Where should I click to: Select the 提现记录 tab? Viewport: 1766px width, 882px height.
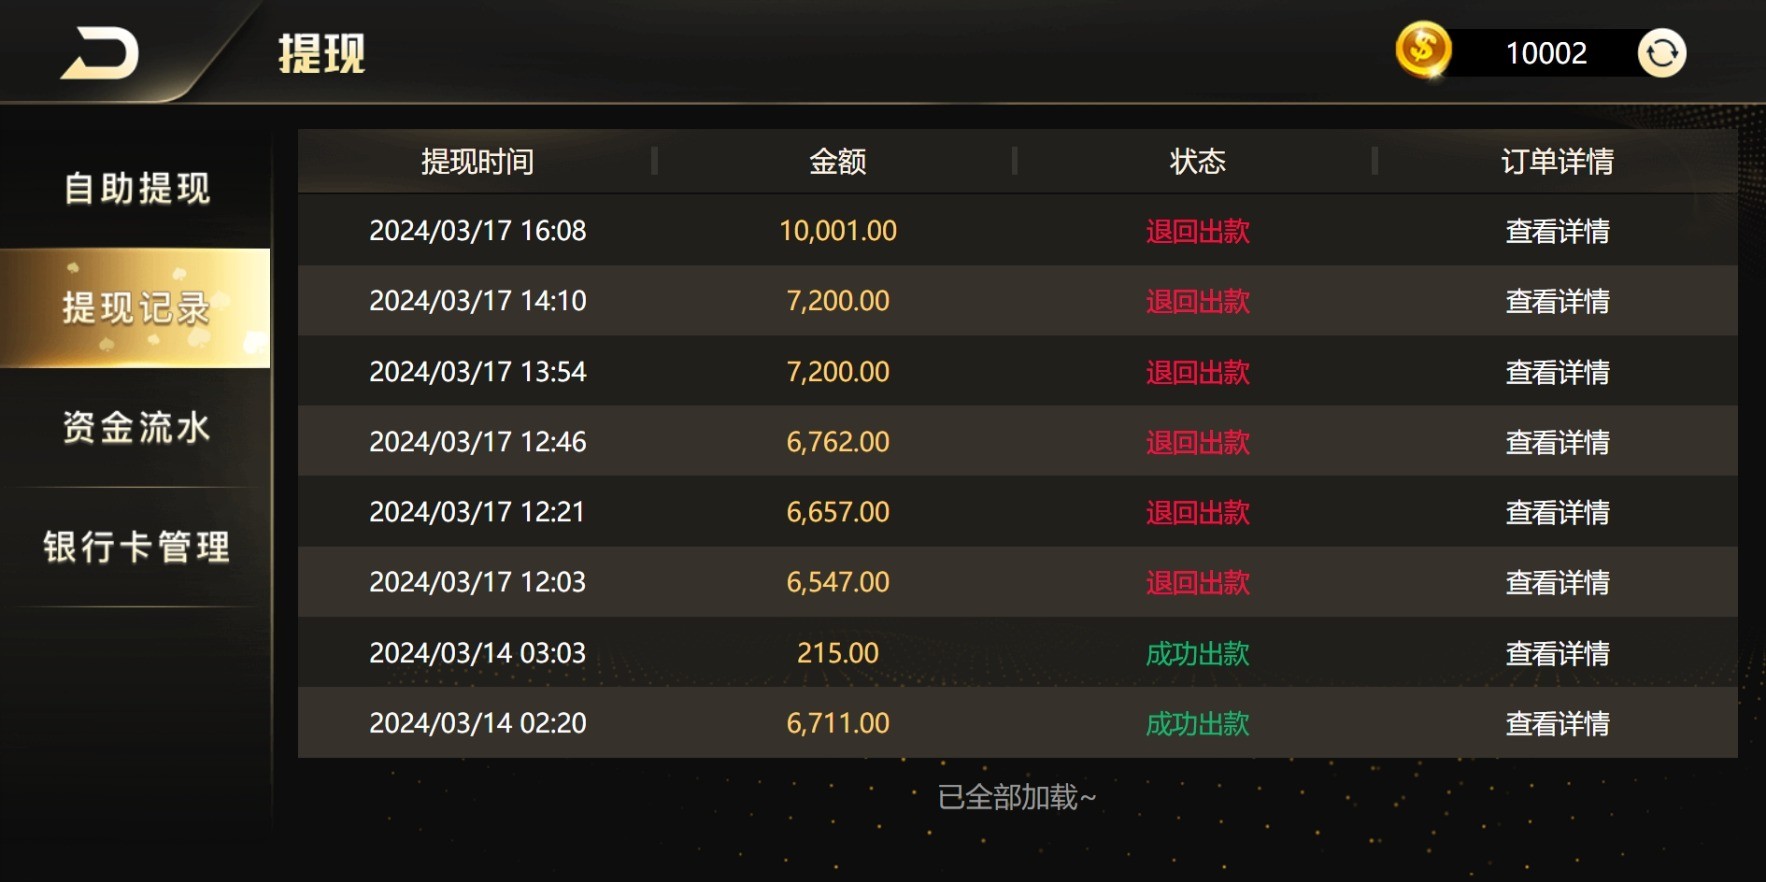137,308
